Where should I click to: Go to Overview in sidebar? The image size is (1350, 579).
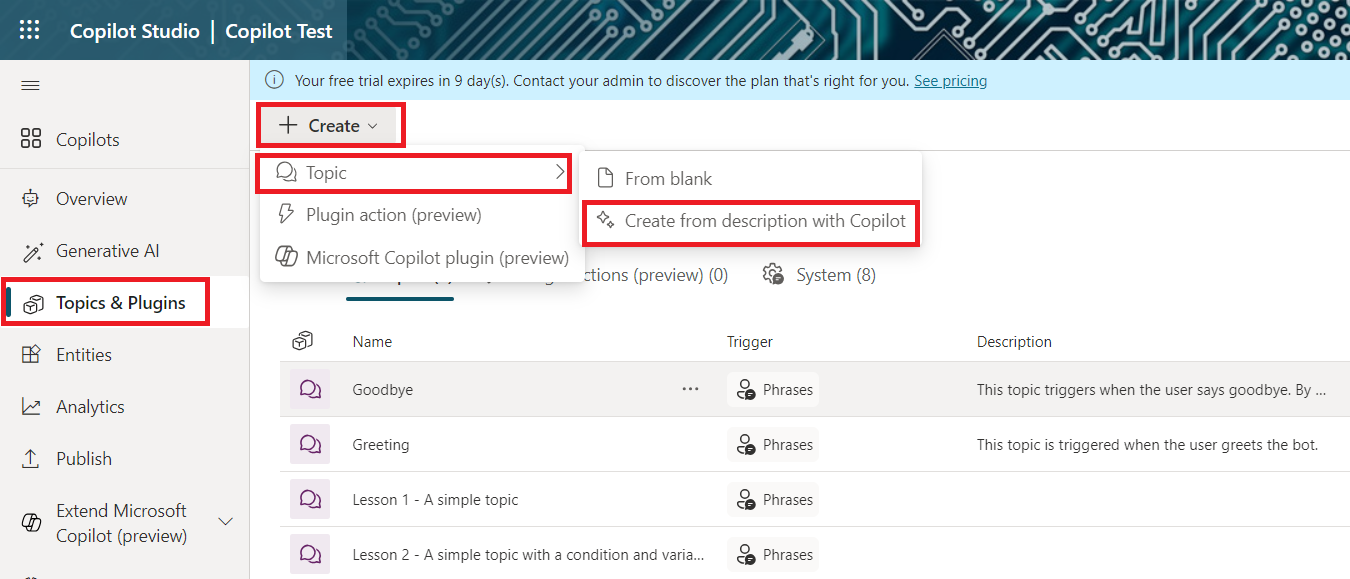(x=91, y=199)
